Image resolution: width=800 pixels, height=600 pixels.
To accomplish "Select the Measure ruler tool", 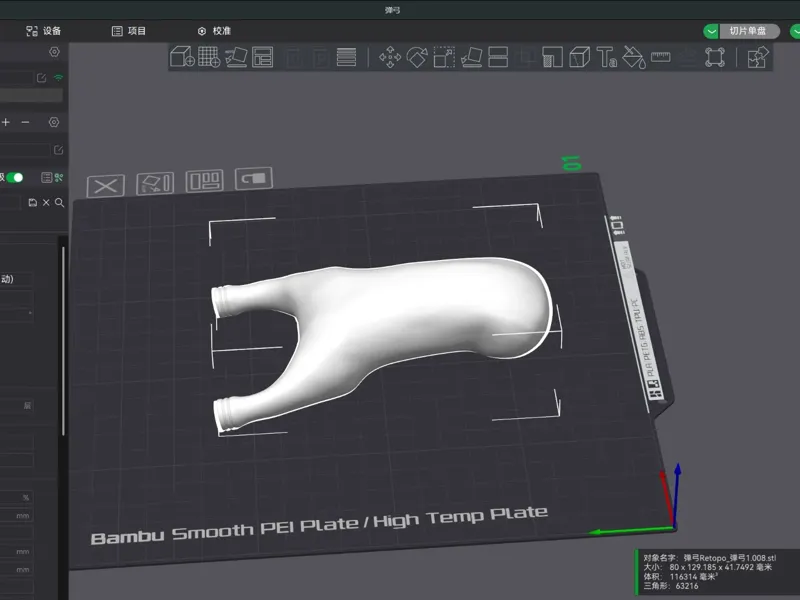I will 660,57.
